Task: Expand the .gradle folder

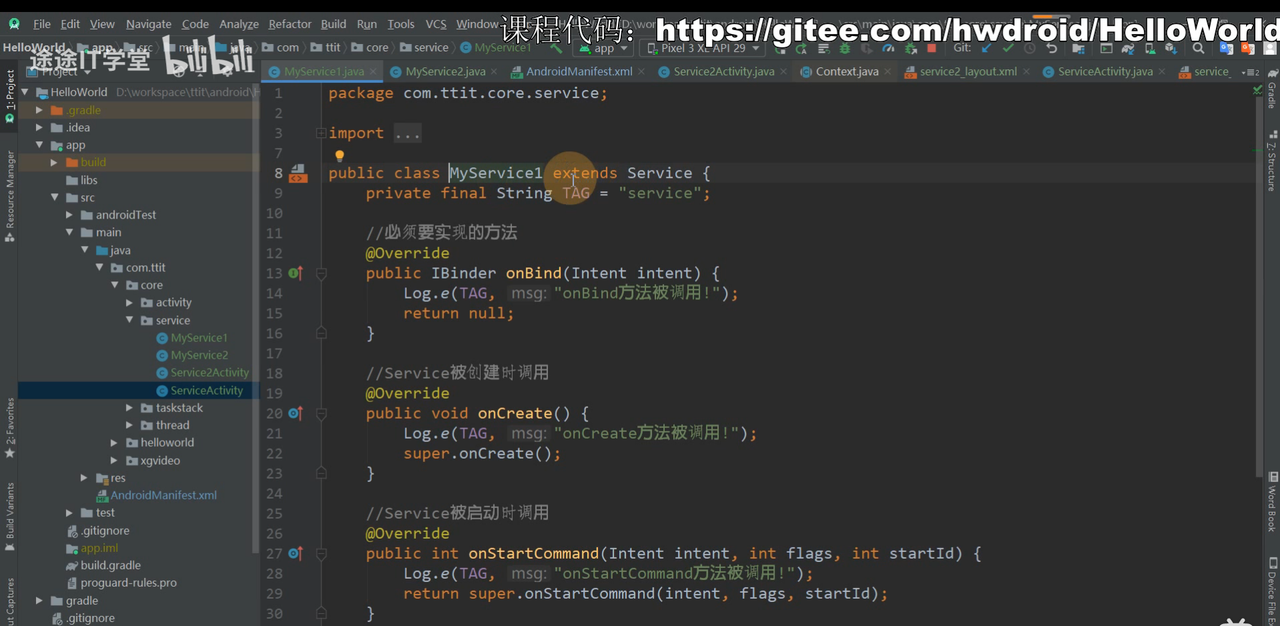Action: [x=40, y=110]
